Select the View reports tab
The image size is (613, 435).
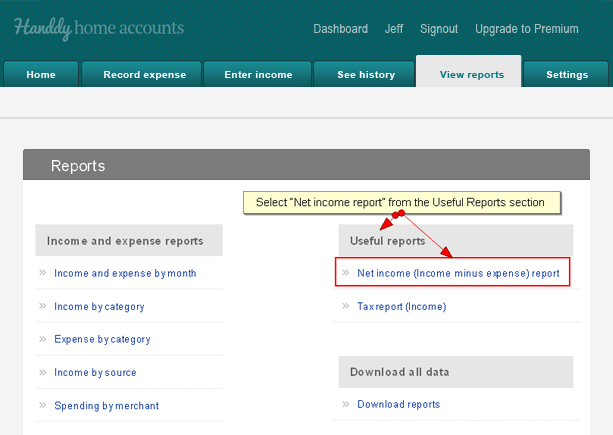(x=471, y=74)
